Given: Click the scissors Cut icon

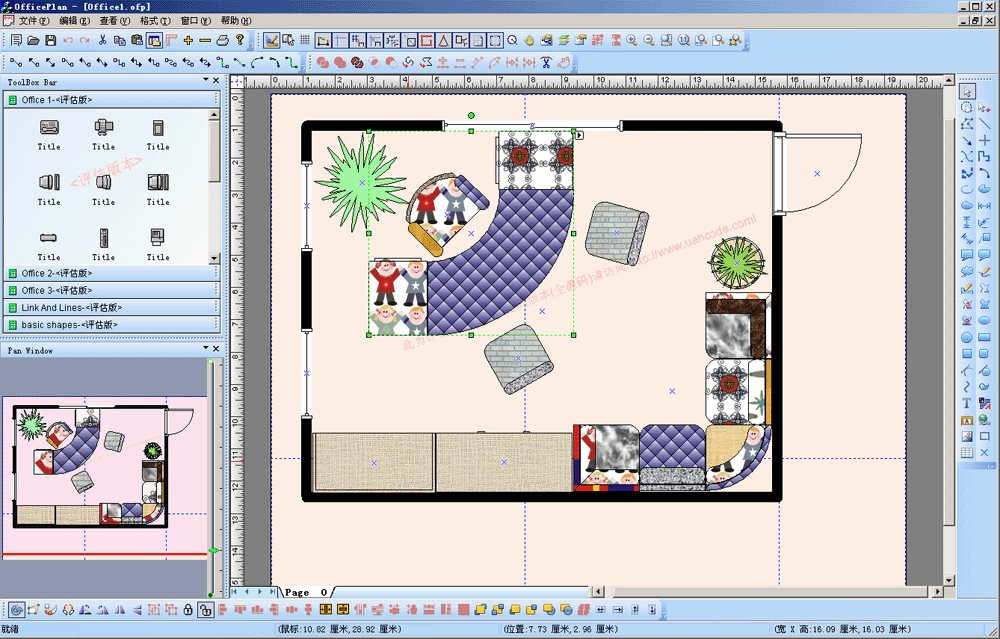Looking at the screenshot, I should [x=102, y=41].
